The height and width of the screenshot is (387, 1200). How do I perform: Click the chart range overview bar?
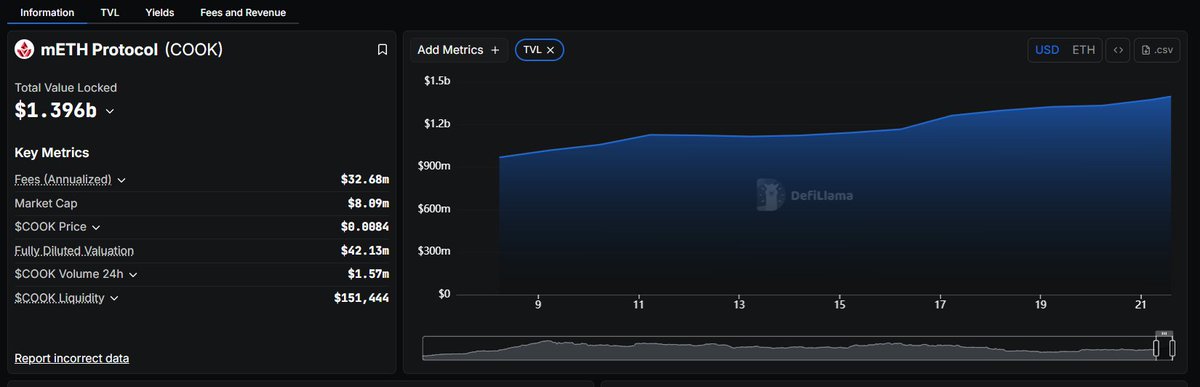coord(797,348)
